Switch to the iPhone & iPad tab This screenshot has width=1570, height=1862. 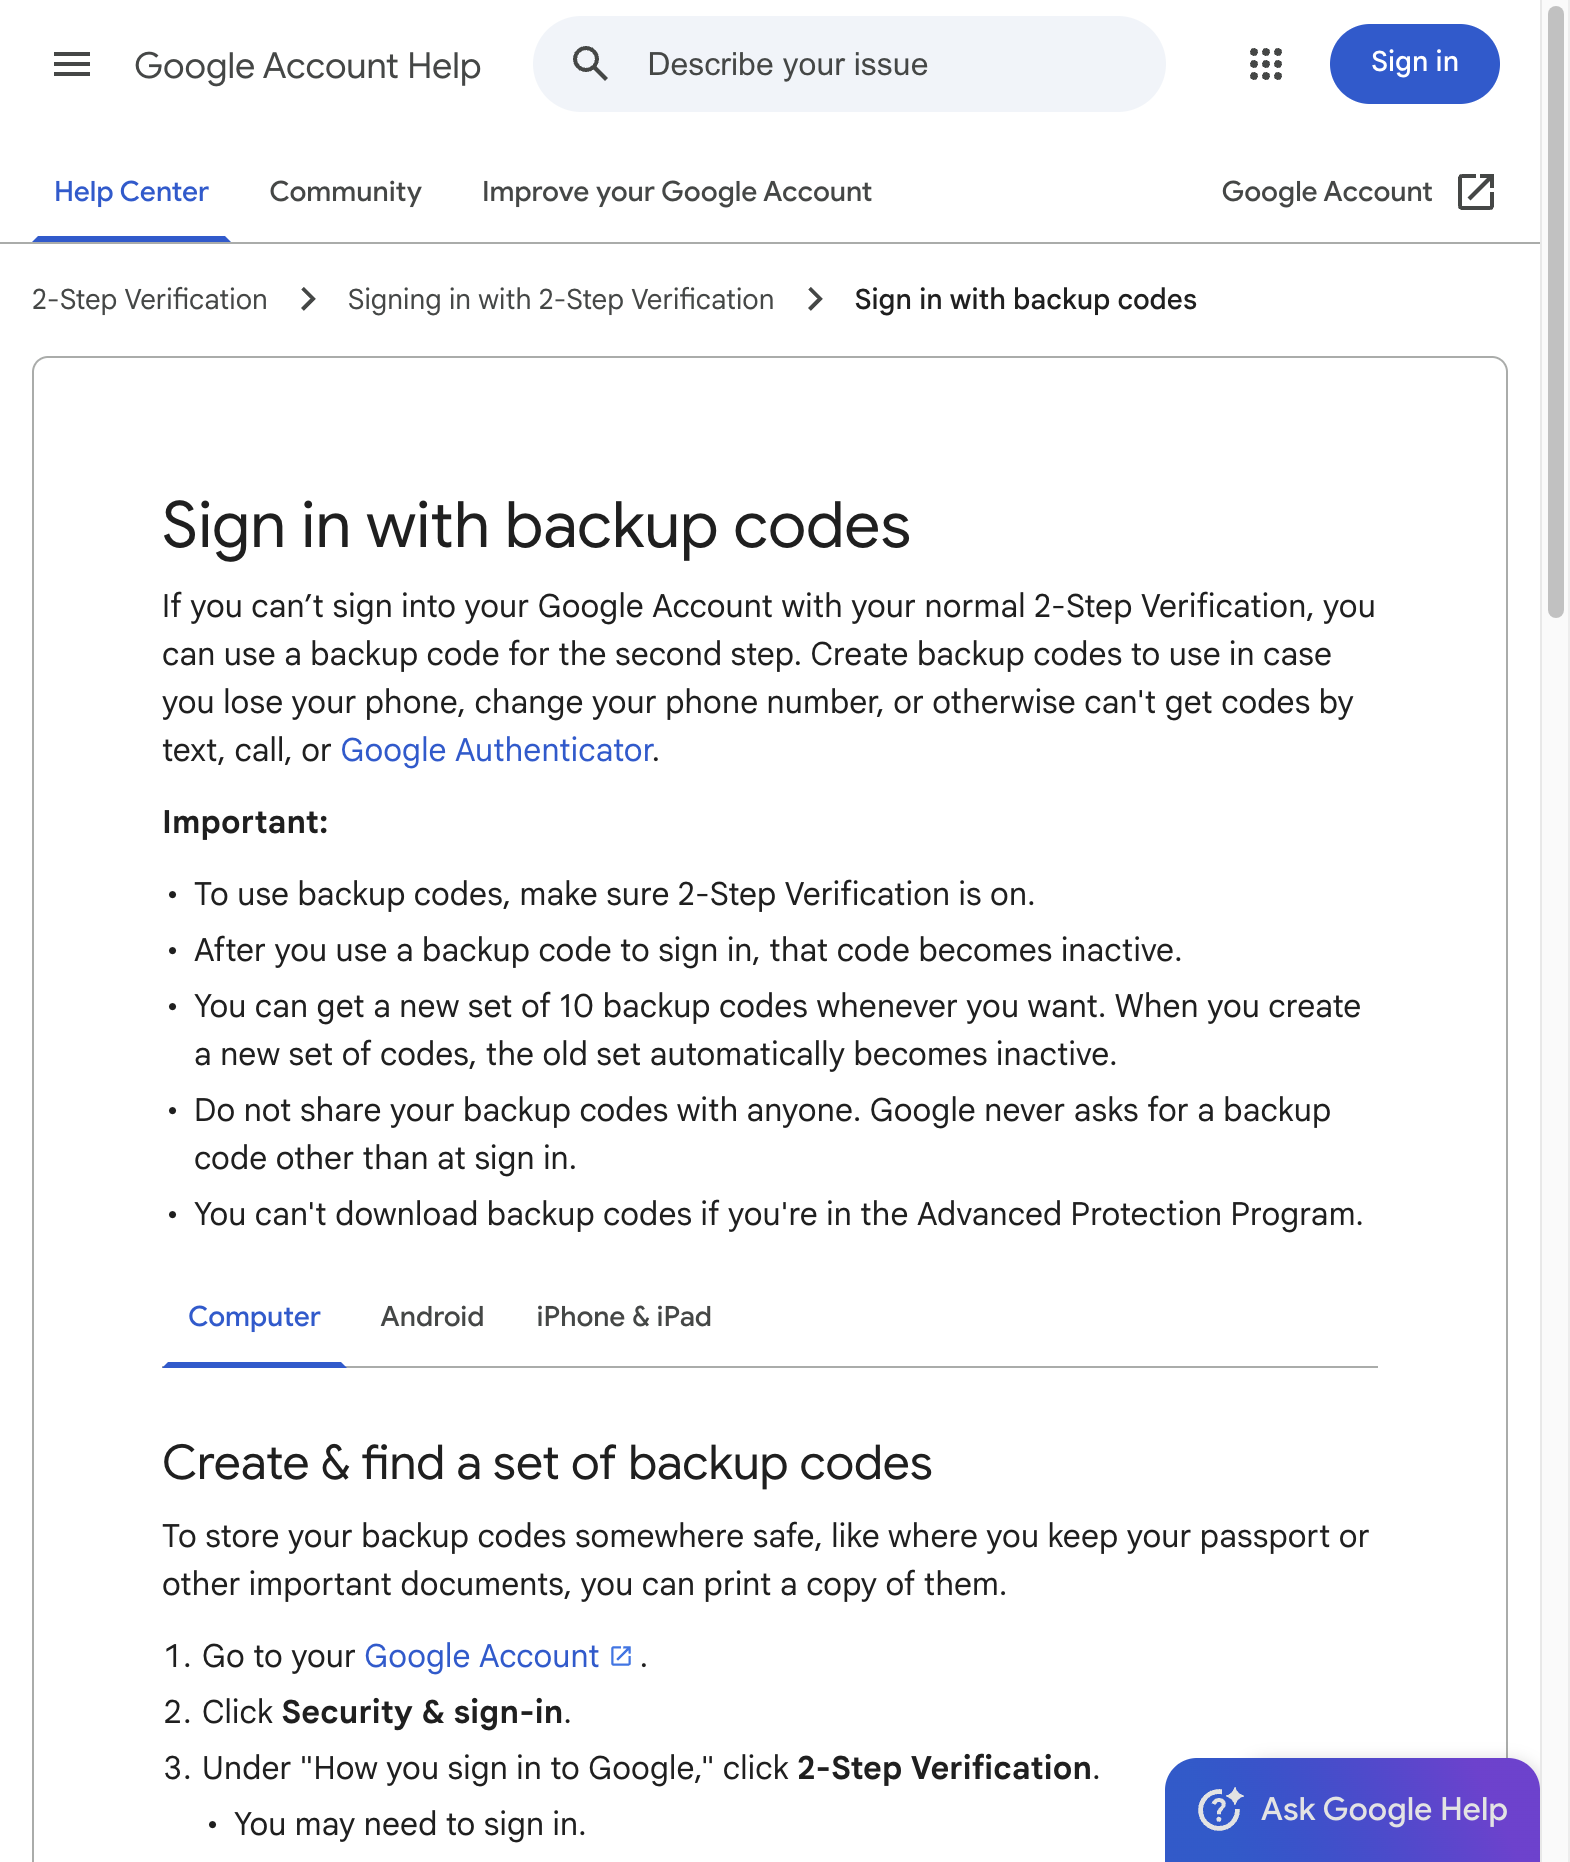click(x=623, y=1317)
